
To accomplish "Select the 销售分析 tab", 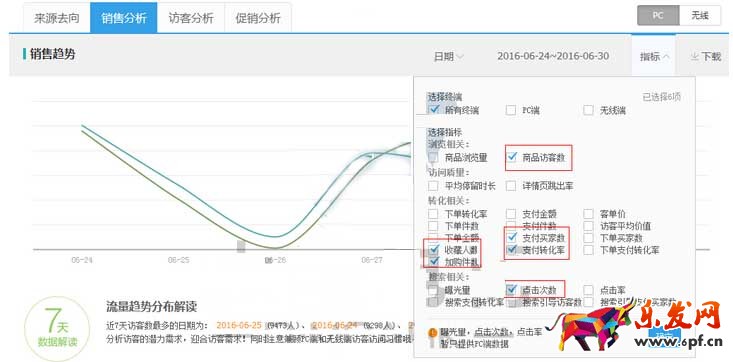I will [x=123, y=18].
